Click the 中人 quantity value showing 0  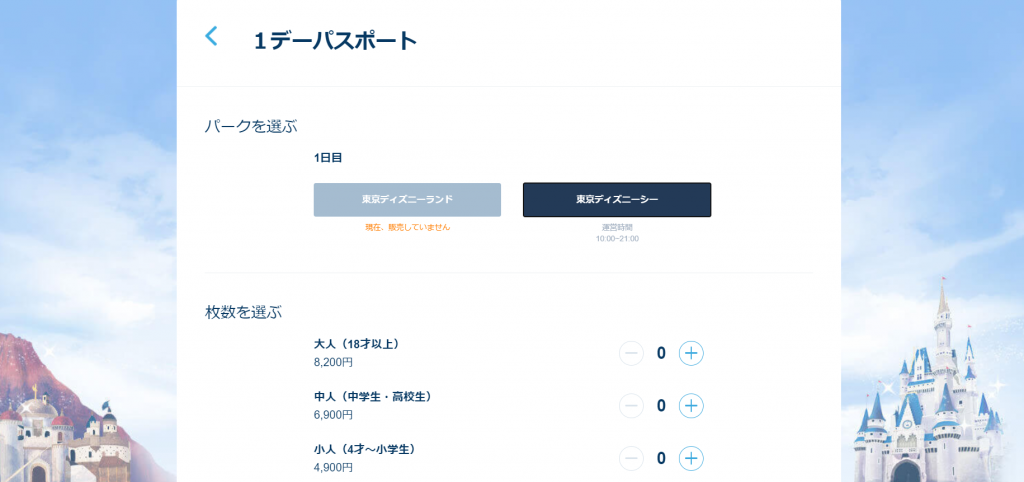pos(661,406)
